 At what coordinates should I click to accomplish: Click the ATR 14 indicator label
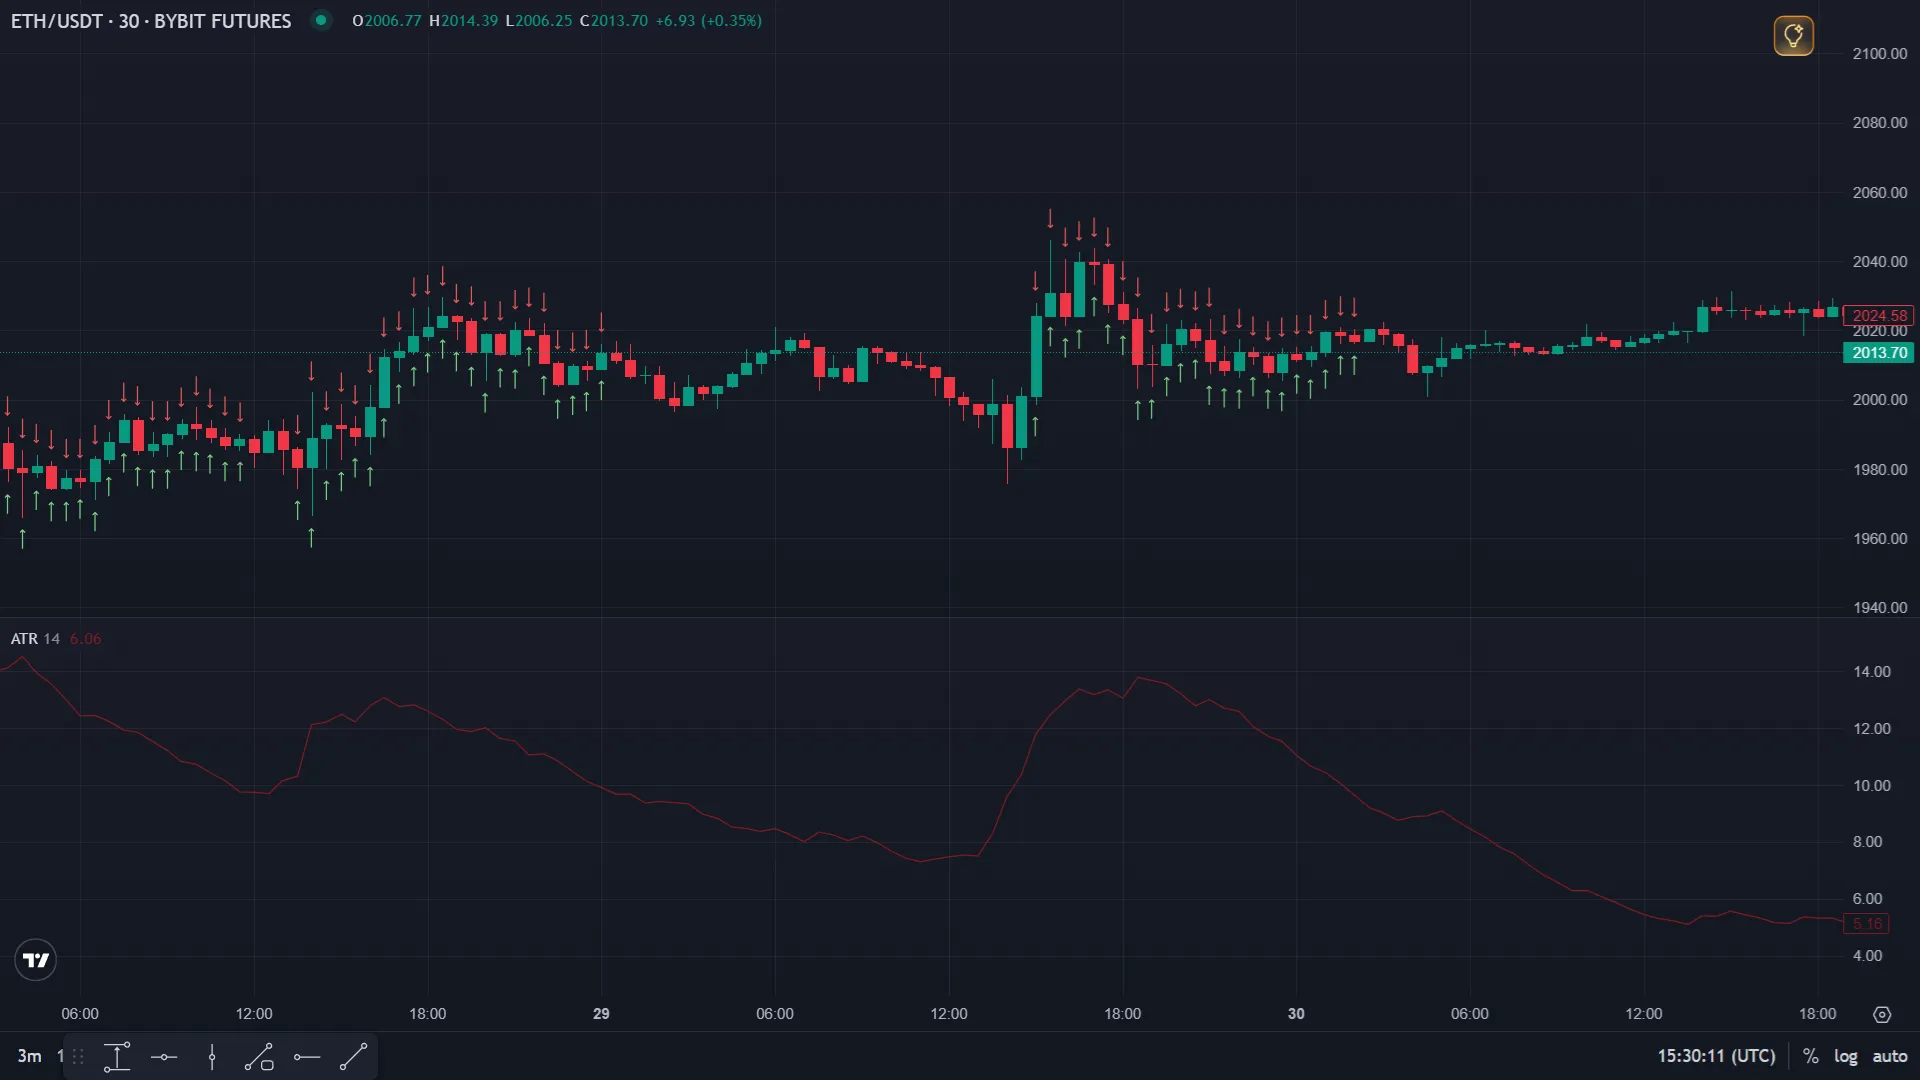point(35,639)
